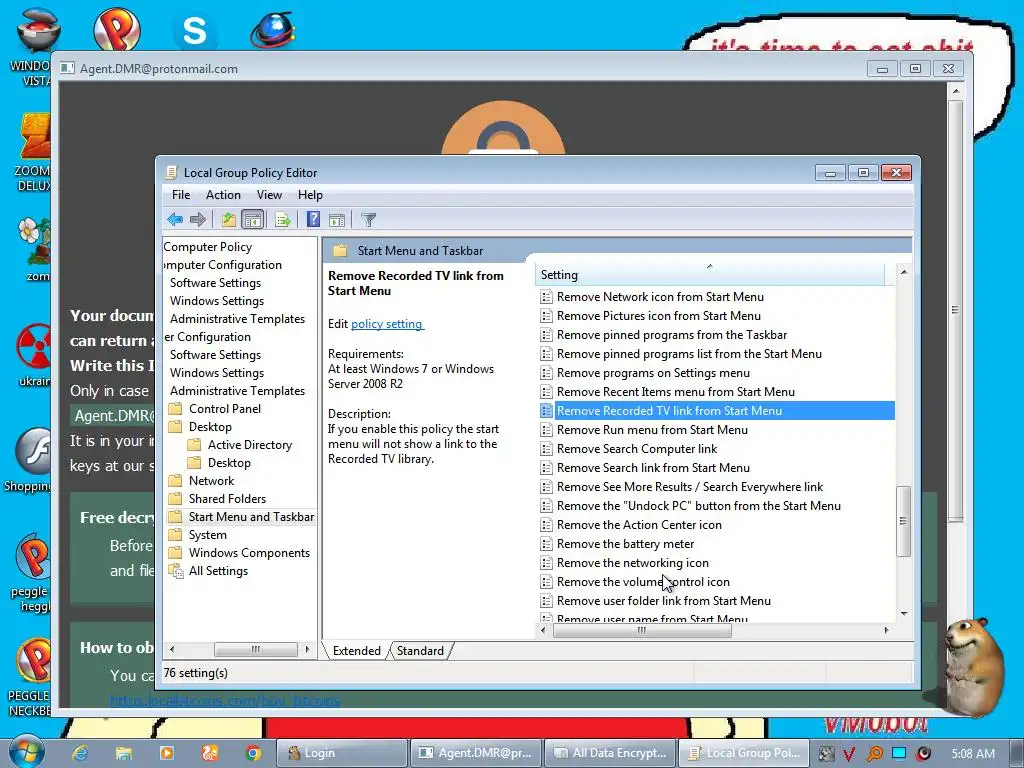Click 'Remove the volume control icon' setting

click(643, 582)
